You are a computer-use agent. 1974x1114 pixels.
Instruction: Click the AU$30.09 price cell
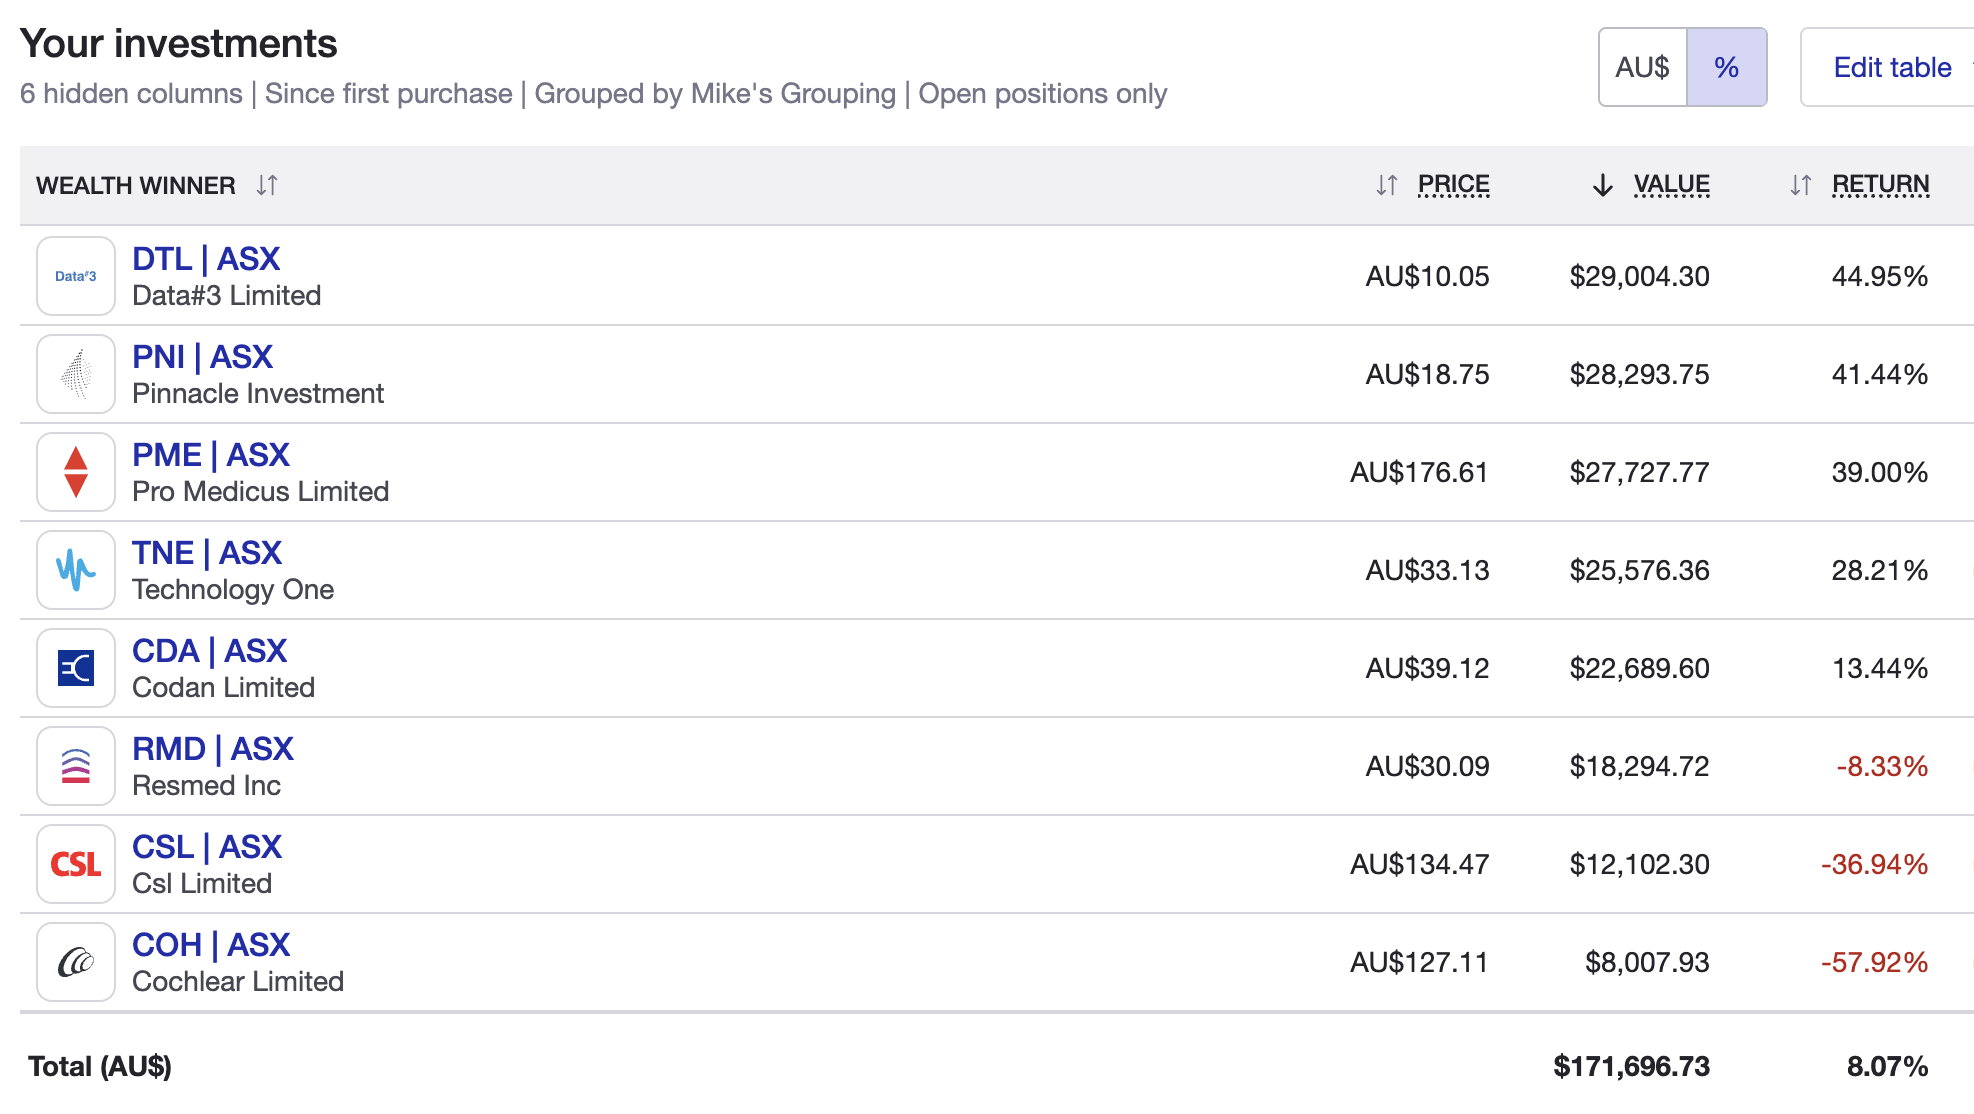tap(1428, 766)
